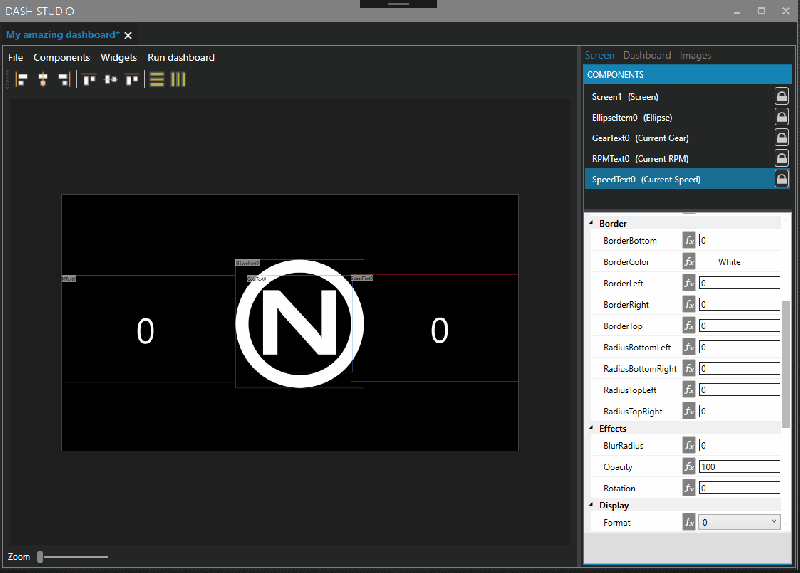The image size is (800, 573).
Task: Open the fx formula for Format
Action: point(689,522)
